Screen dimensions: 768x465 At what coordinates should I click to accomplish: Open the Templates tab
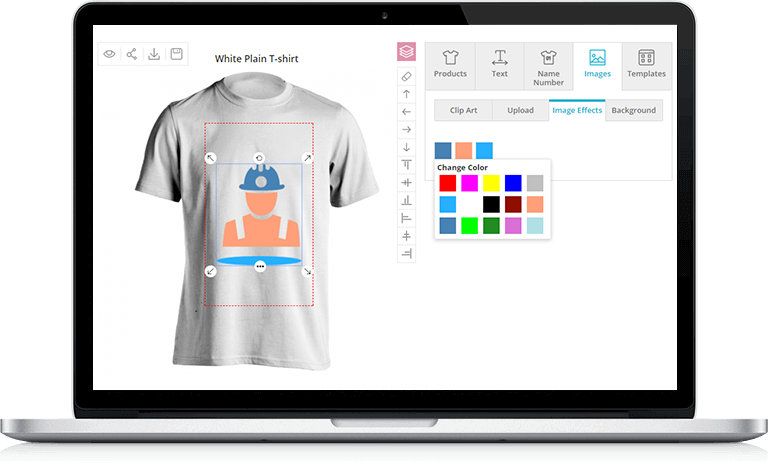(x=646, y=67)
